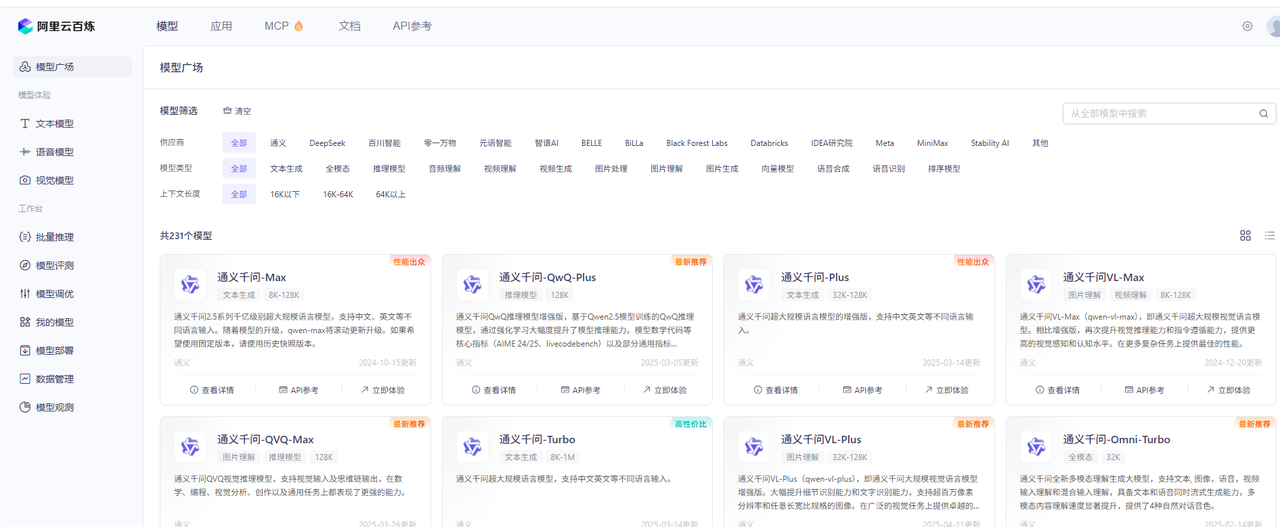Click the 语音模型 sidebar icon
This screenshot has width=1280, height=527.
25,152
